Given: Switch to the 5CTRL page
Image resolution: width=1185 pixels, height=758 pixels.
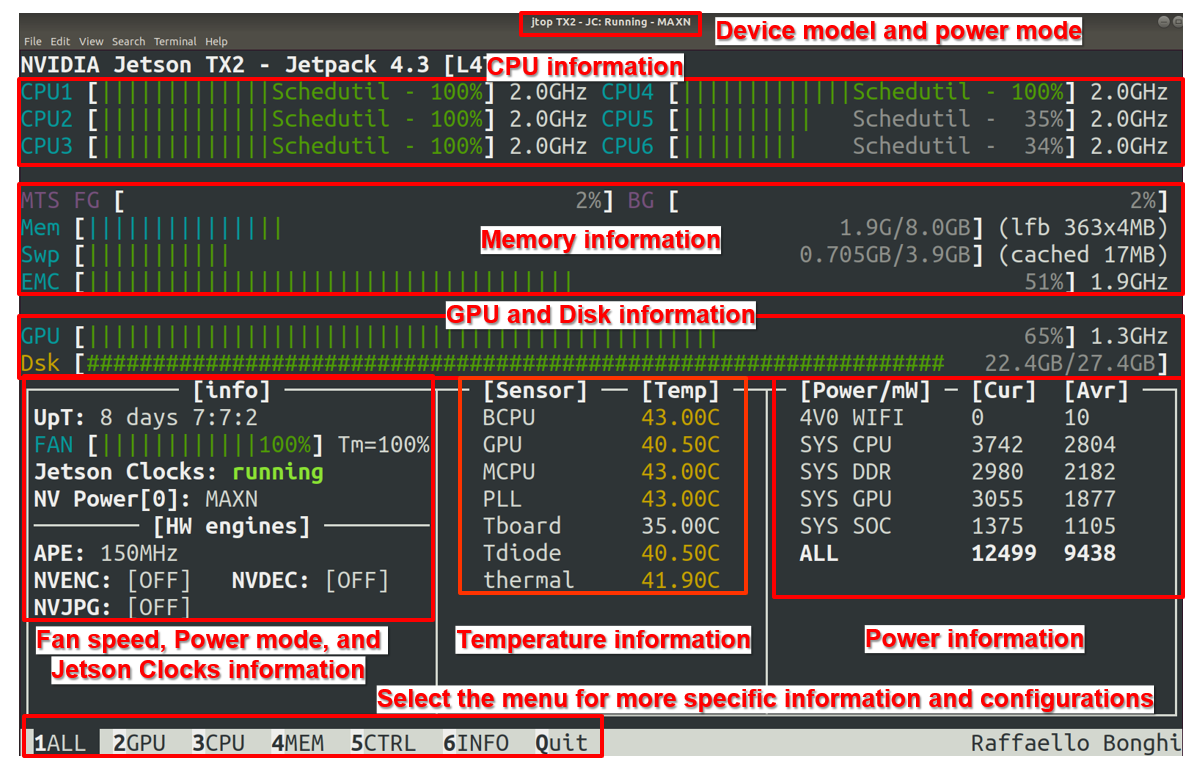Looking at the screenshot, I should click(x=383, y=743).
